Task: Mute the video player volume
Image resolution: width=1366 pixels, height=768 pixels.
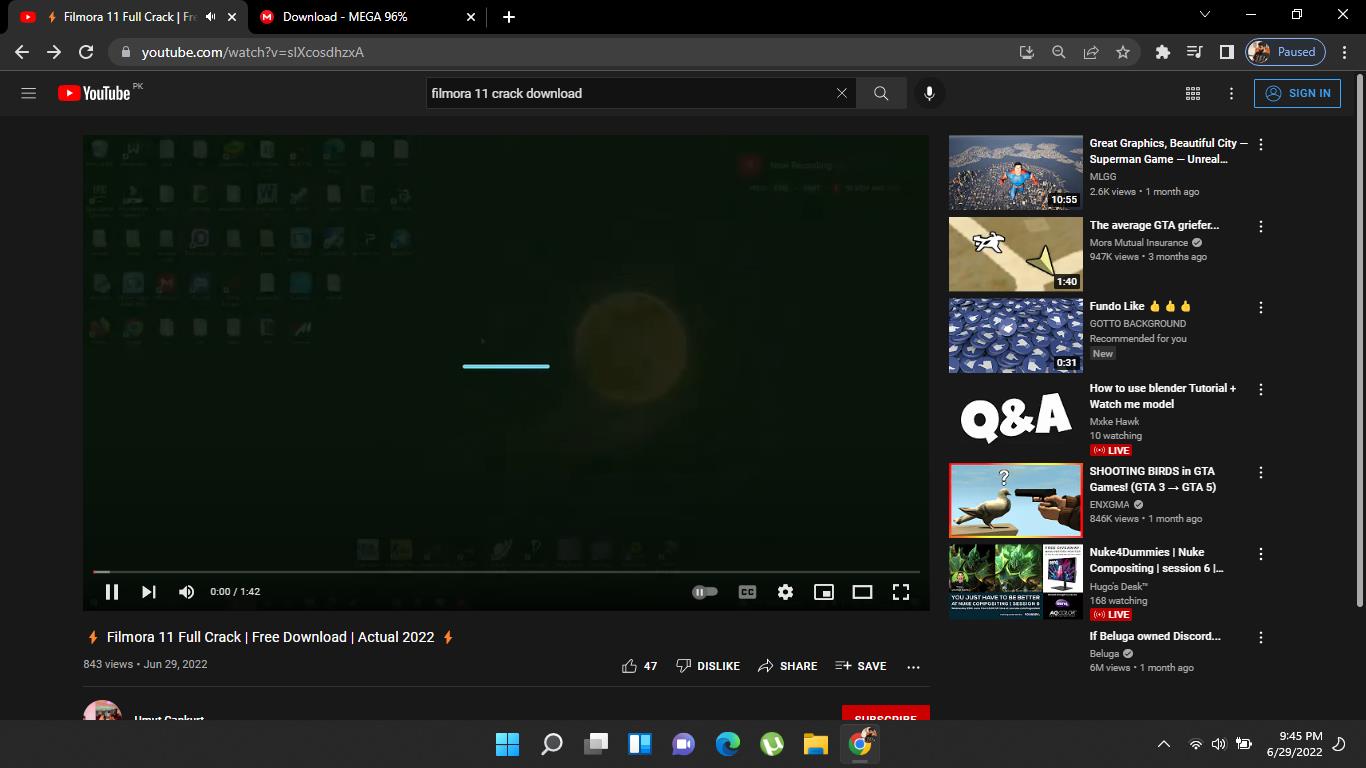Action: [x=186, y=592]
